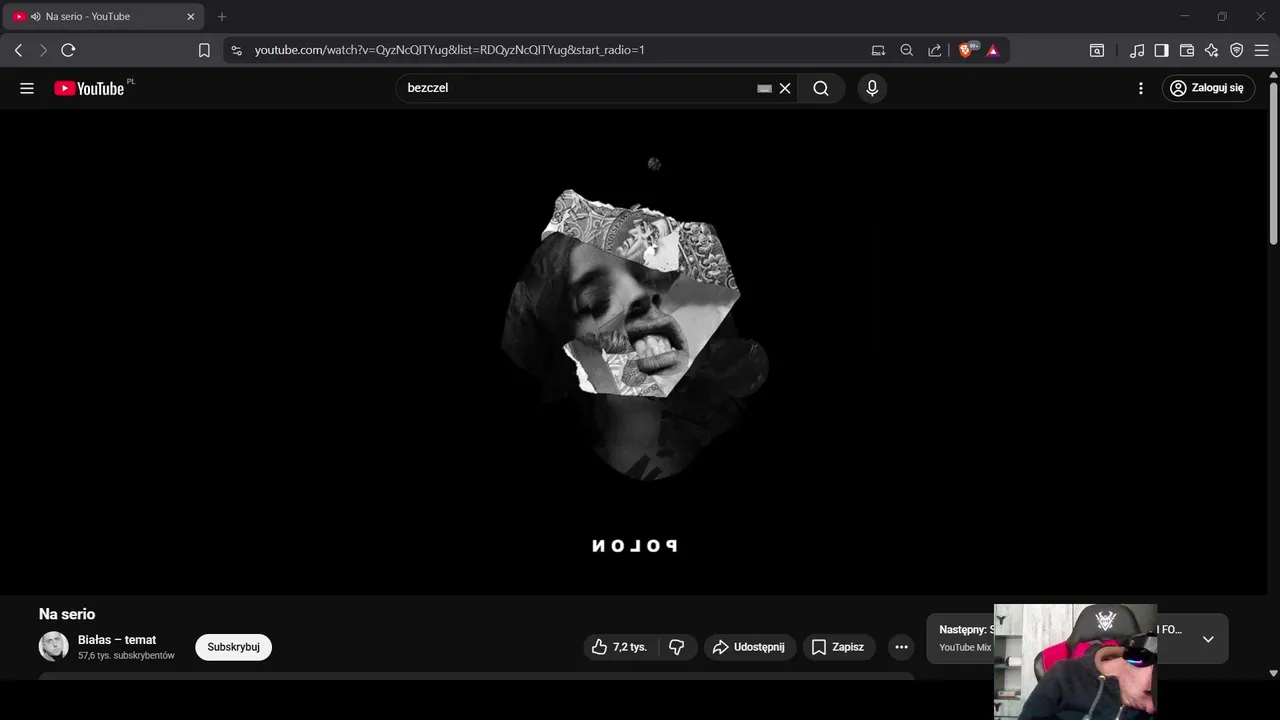The image size is (1280, 720).
Task: Open the tab search toolbar button
Action: [1097, 50]
